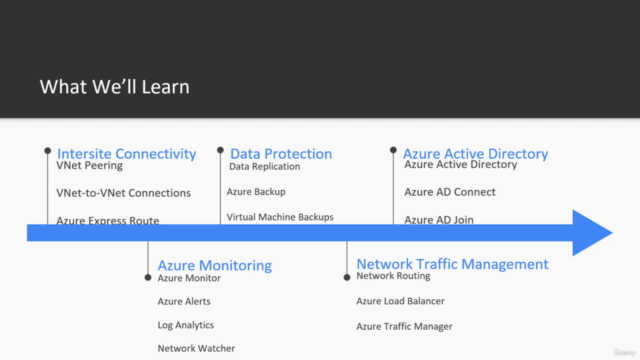This screenshot has width=640, height=360.
Task: Click the Azure AD Join item
Action: click(439, 220)
